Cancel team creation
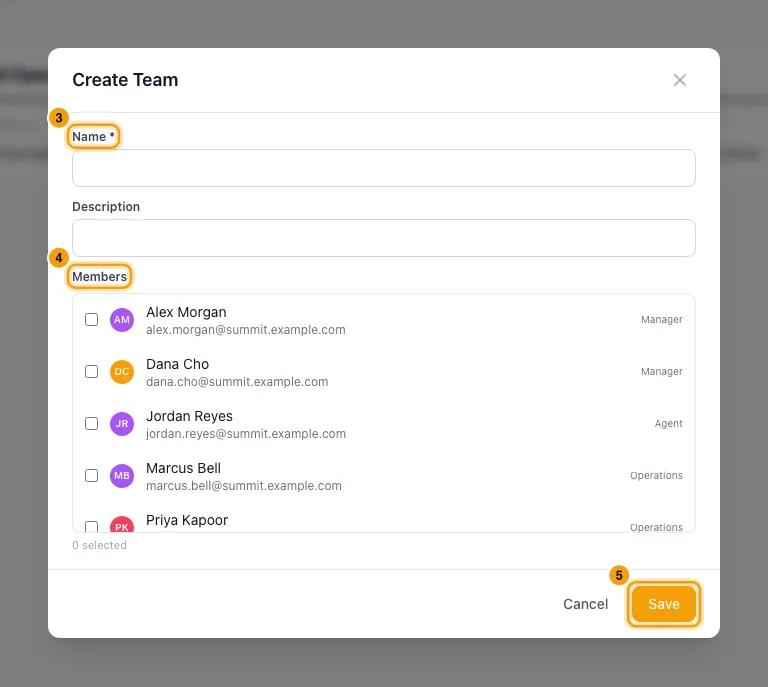 coord(585,604)
